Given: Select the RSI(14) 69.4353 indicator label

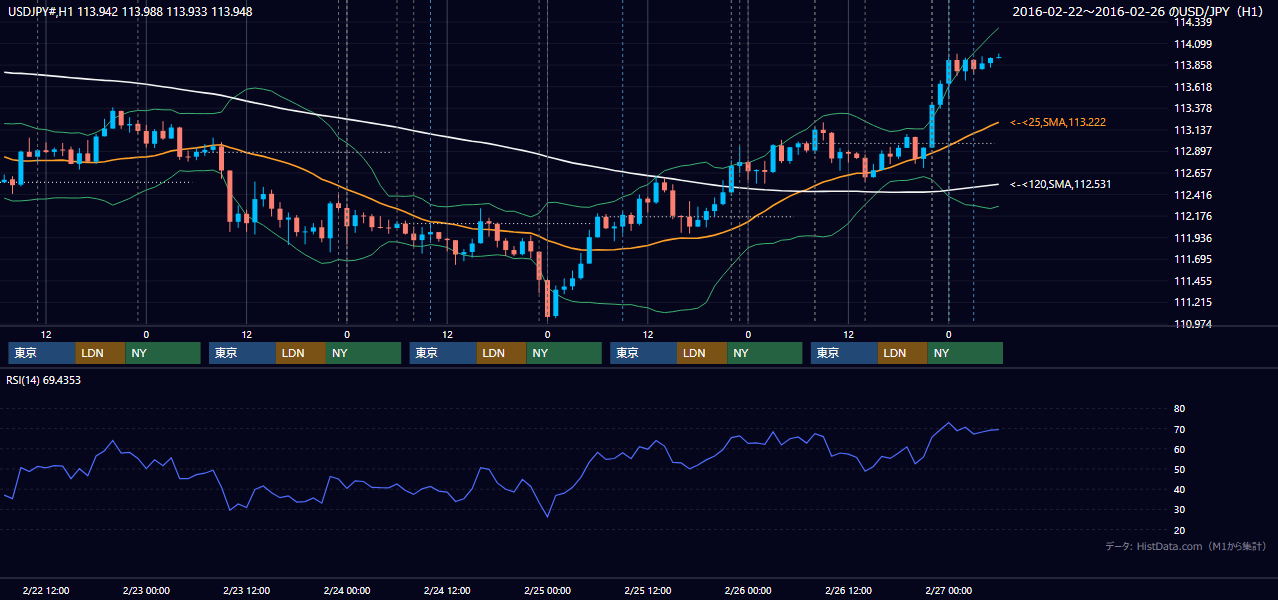Looking at the screenshot, I should coord(44,380).
